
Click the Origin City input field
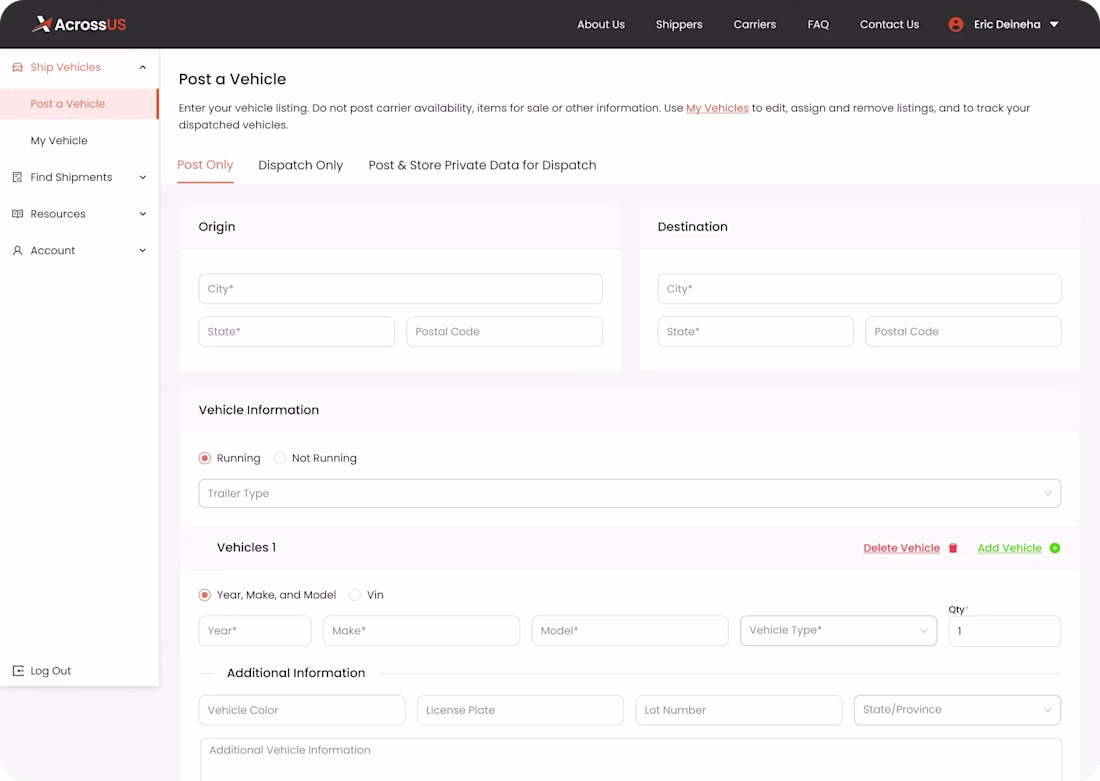point(400,289)
